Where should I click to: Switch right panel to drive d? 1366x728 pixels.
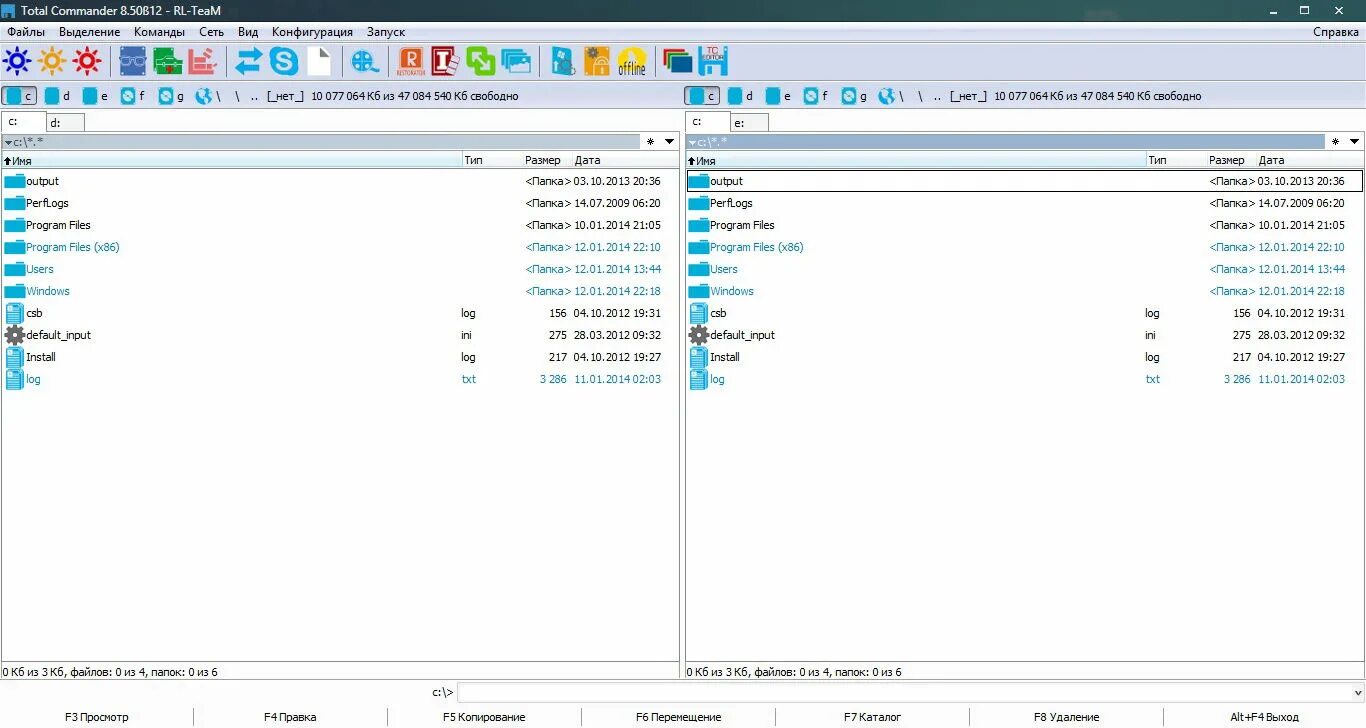coord(740,96)
